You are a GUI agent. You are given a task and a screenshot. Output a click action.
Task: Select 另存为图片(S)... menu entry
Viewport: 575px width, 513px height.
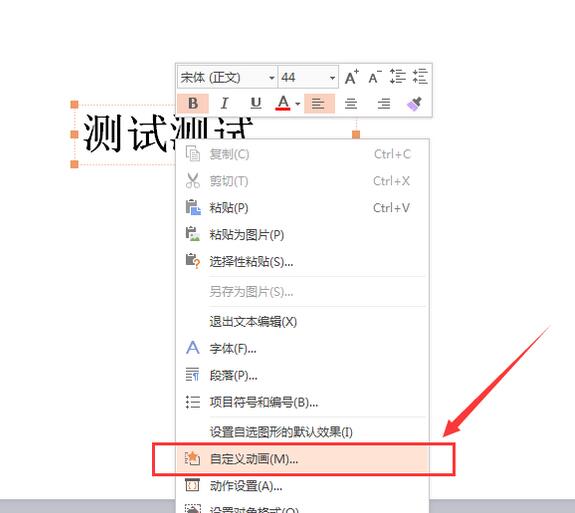coord(303,292)
